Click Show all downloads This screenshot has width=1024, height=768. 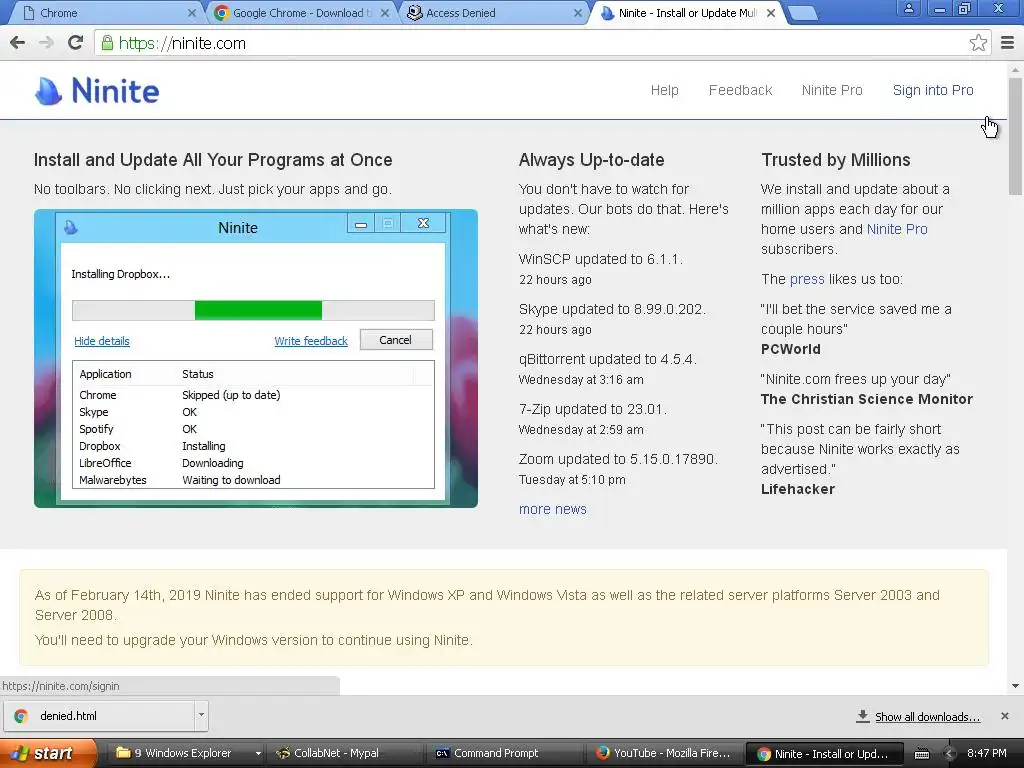pos(927,717)
